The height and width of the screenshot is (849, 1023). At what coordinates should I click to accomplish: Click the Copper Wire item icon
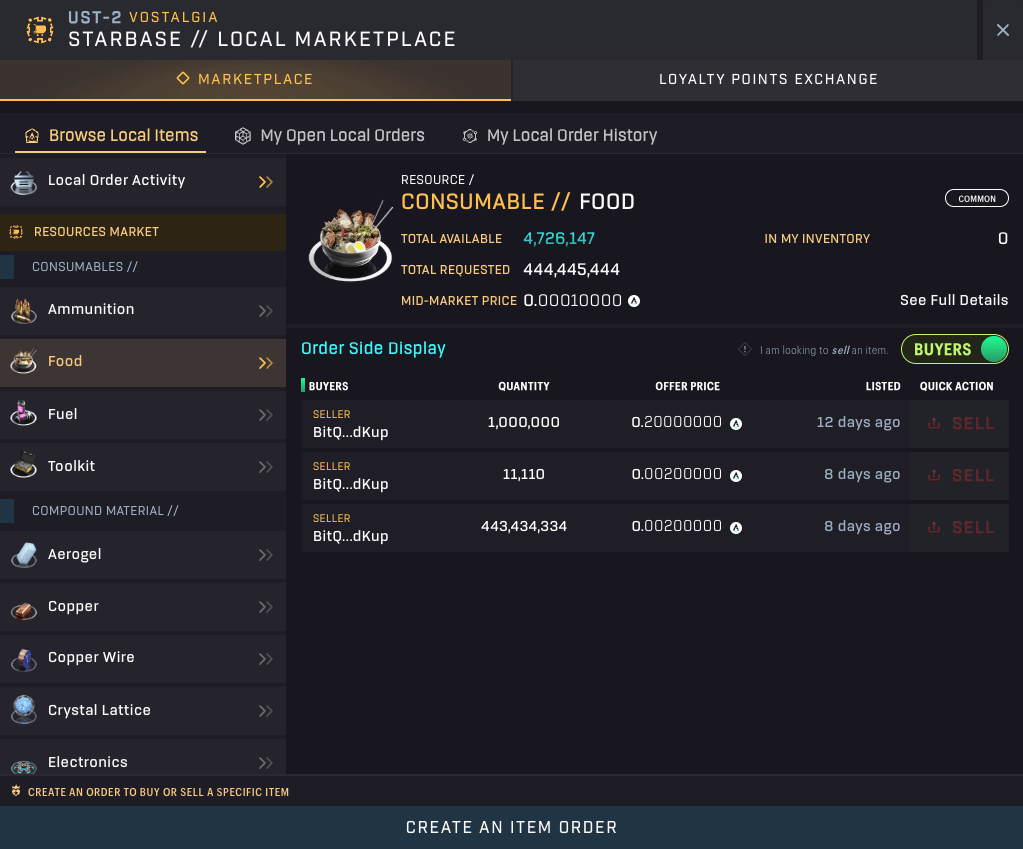(x=24, y=659)
